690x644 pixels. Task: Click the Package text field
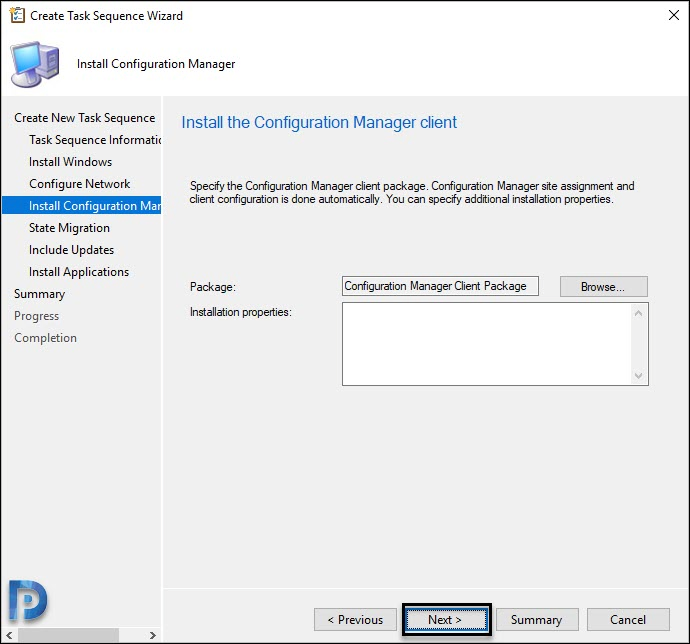440,286
